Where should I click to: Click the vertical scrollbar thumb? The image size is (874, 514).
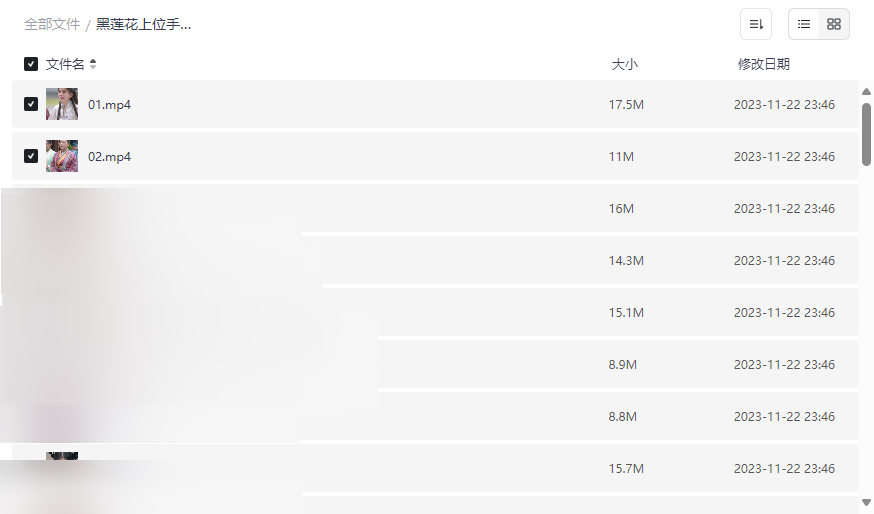(x=866, y=133)
